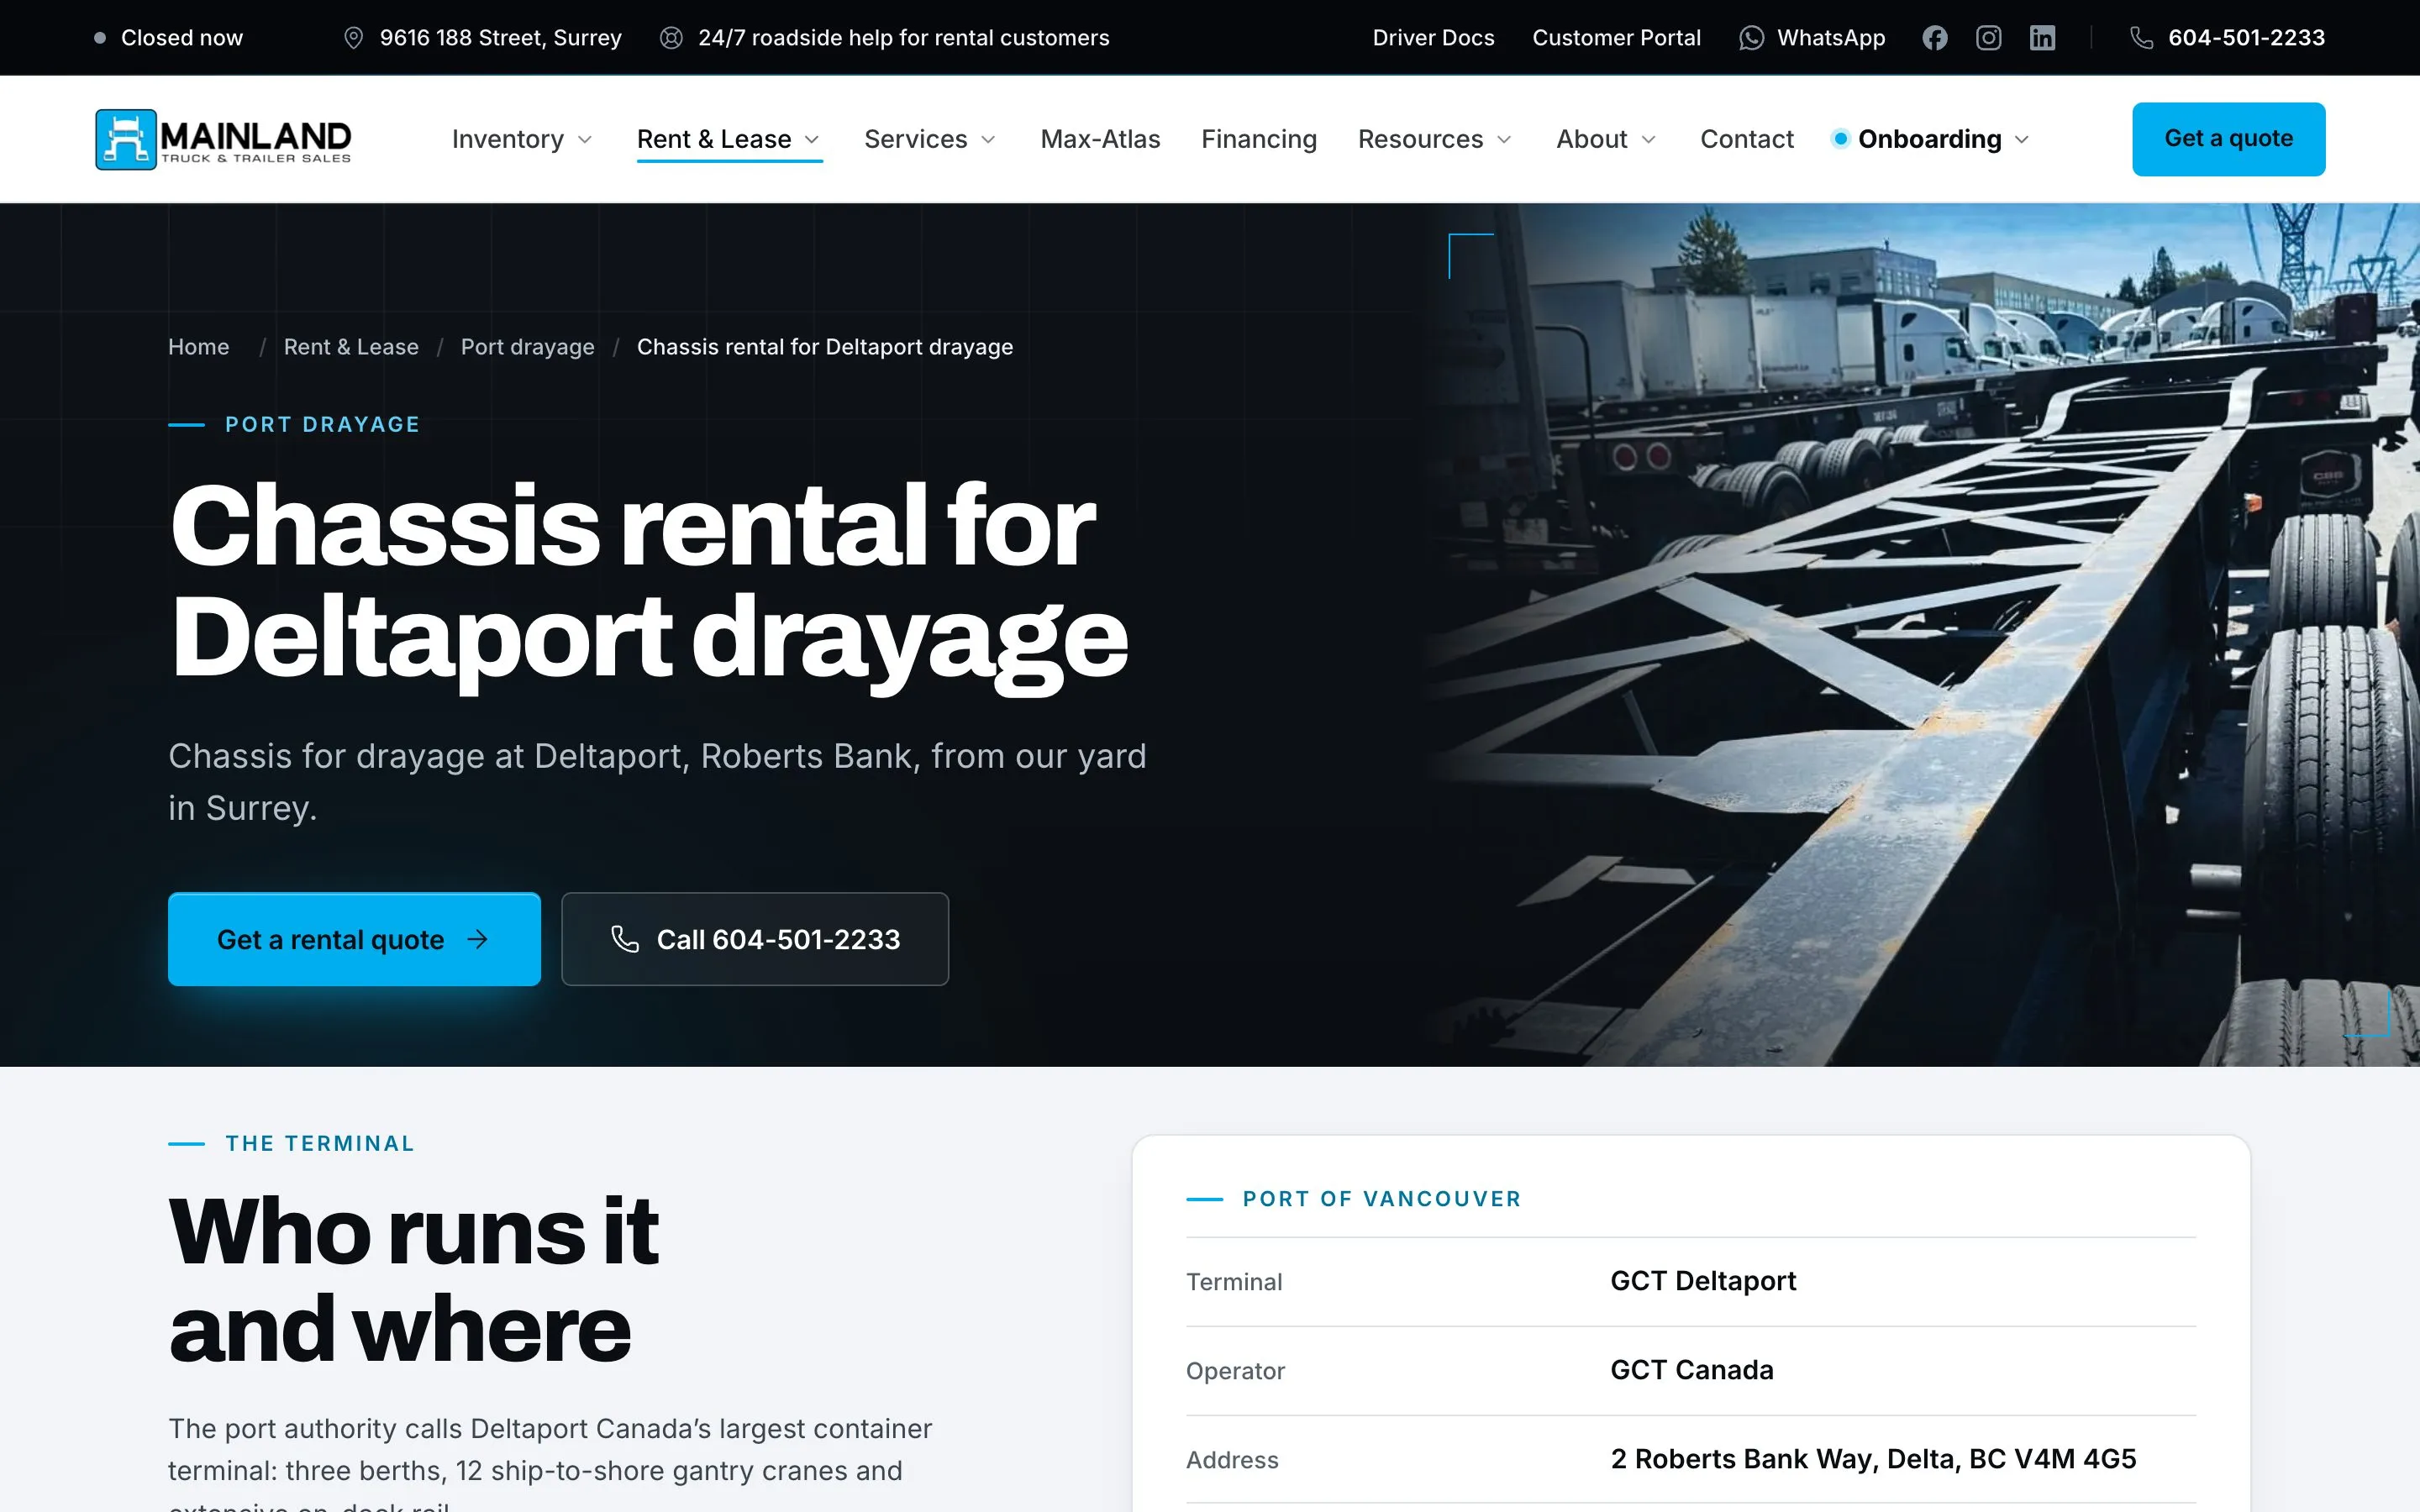Click the blue dot beside Onboarding
2420x1512 pixels.
point(1840,138)
